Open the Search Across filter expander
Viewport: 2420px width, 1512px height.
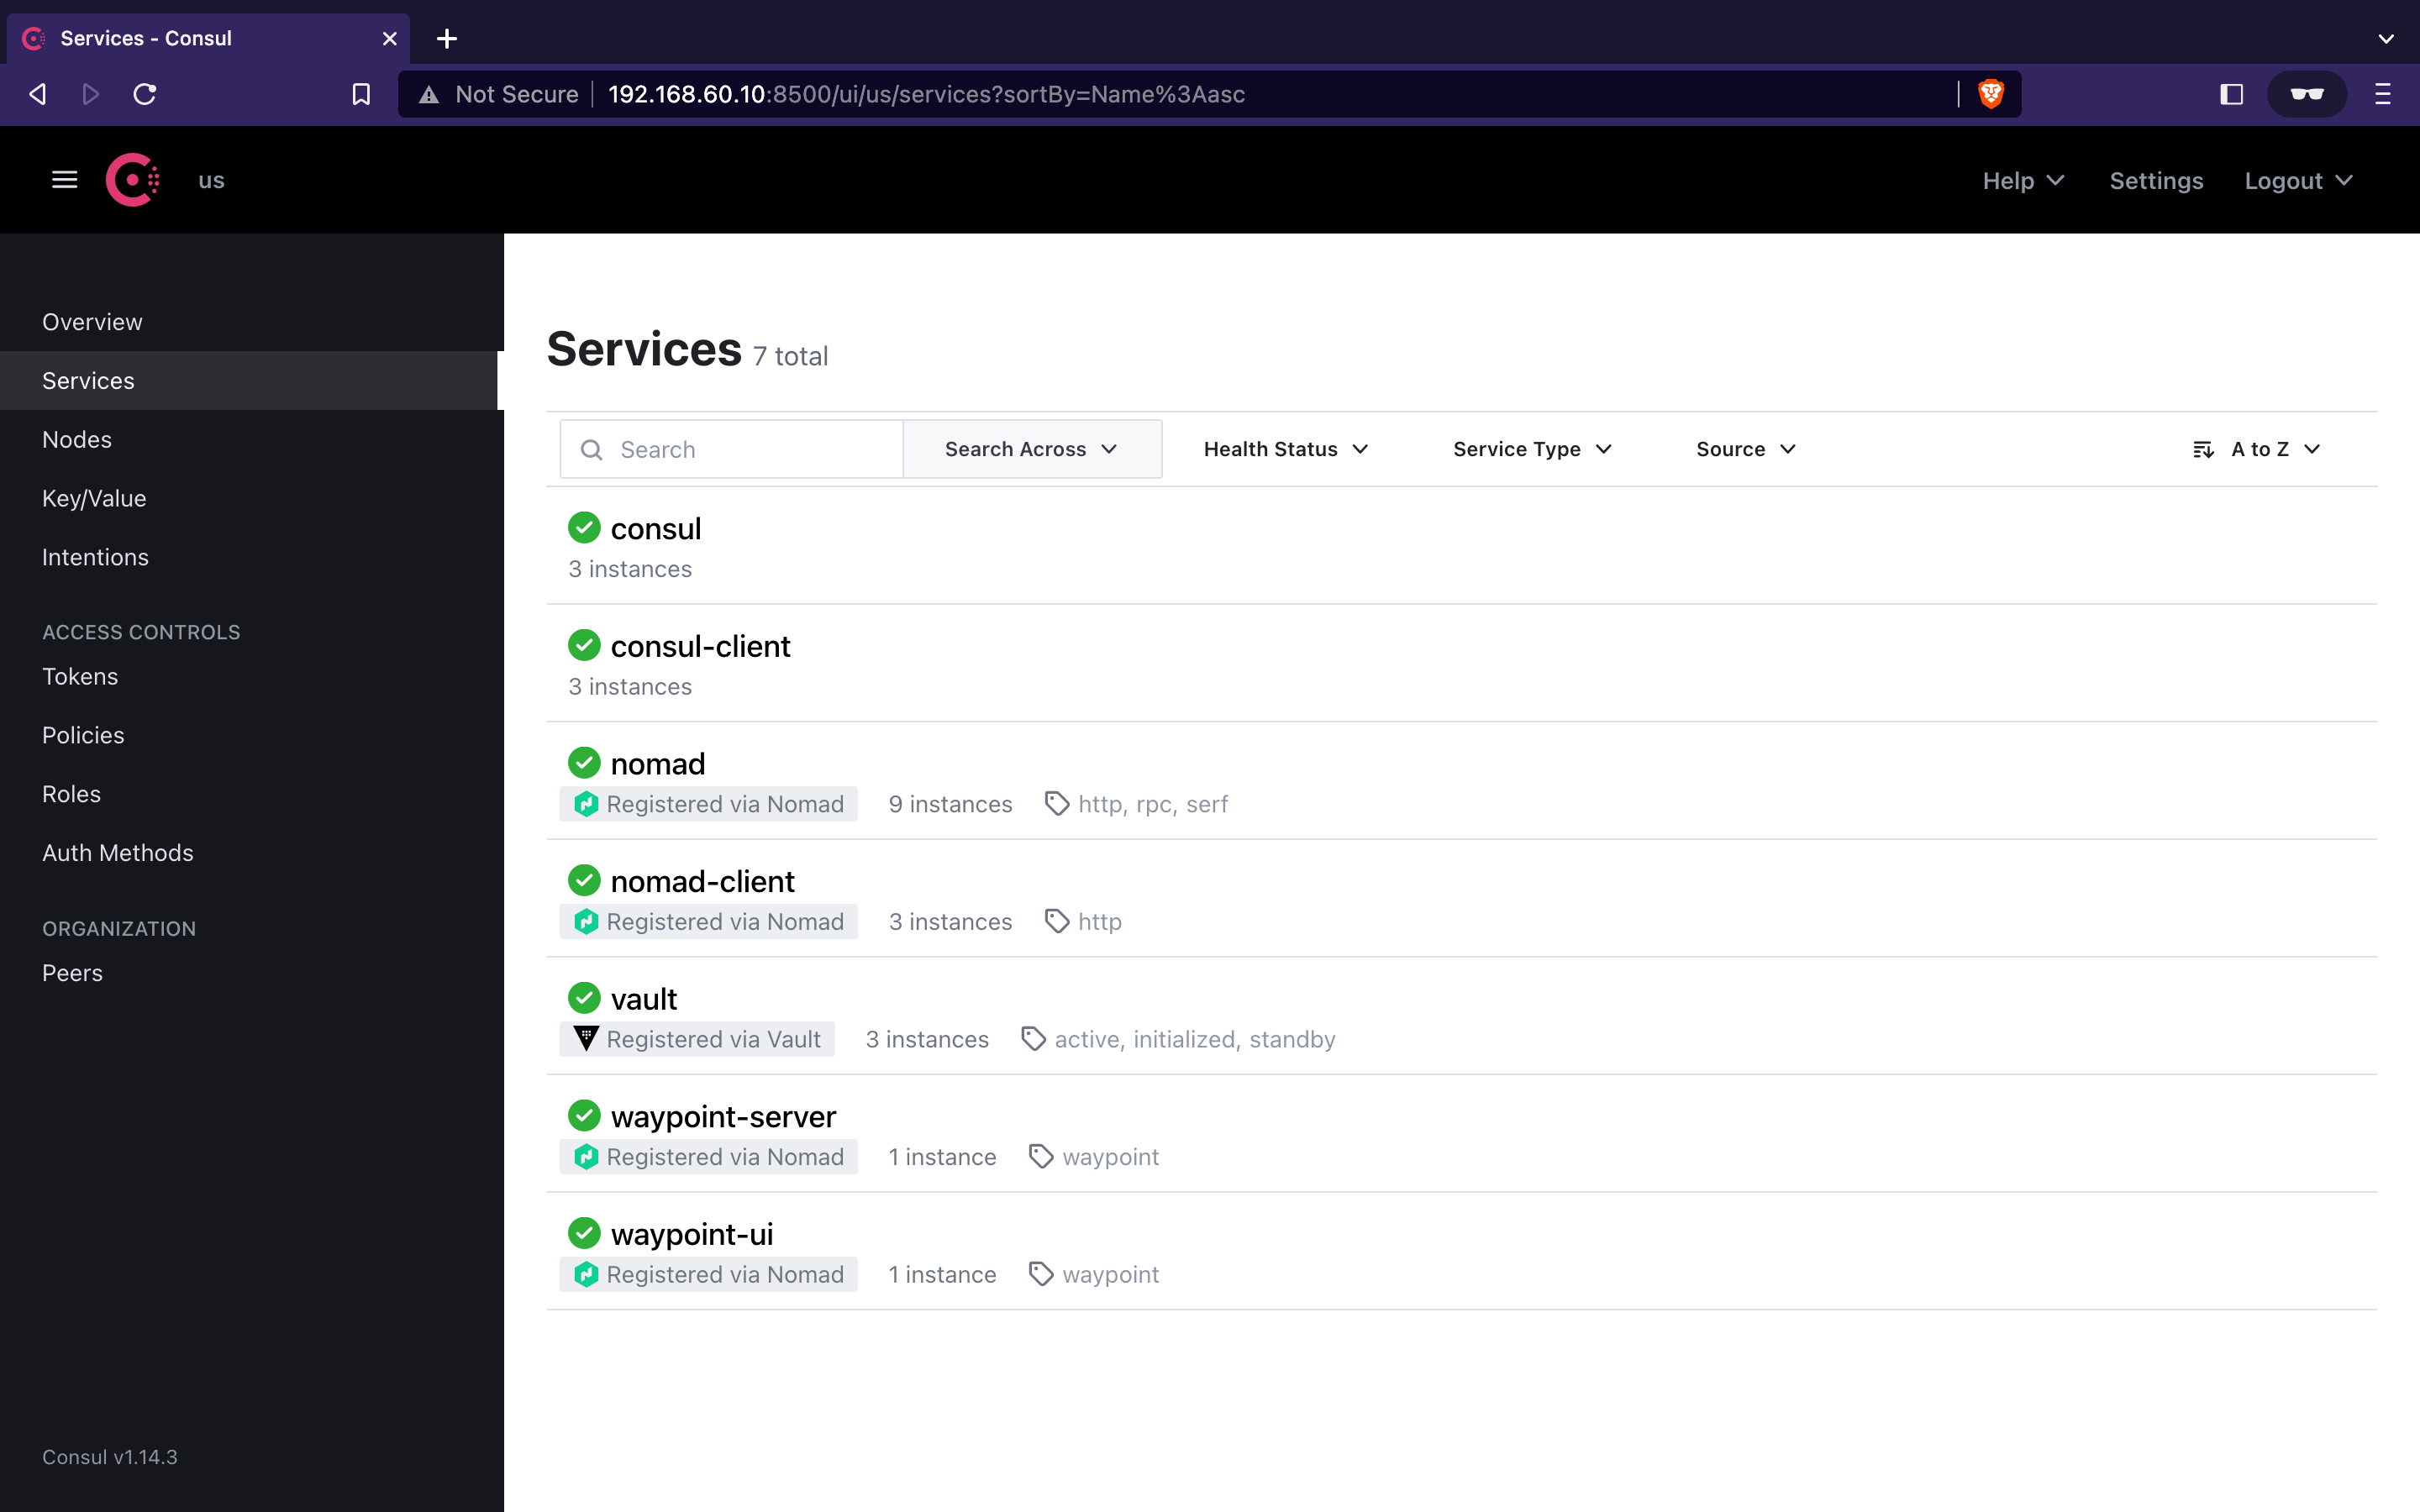[x=1029, y=449]
